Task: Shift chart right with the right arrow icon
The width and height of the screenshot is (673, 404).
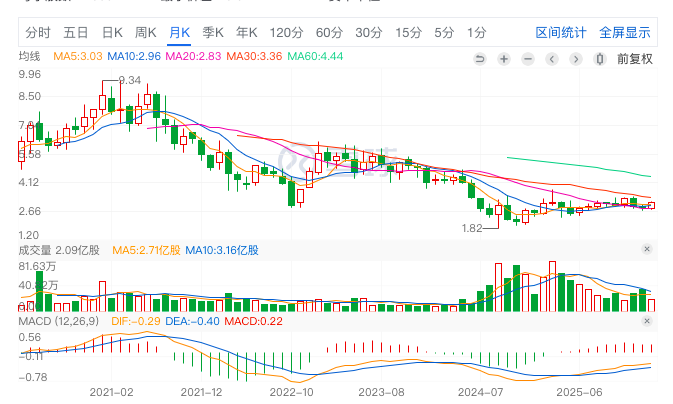Action: pos(575,57)
